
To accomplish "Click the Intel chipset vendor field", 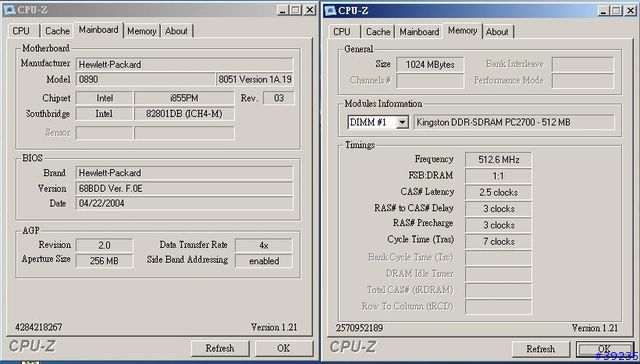I will pos(104,98).
